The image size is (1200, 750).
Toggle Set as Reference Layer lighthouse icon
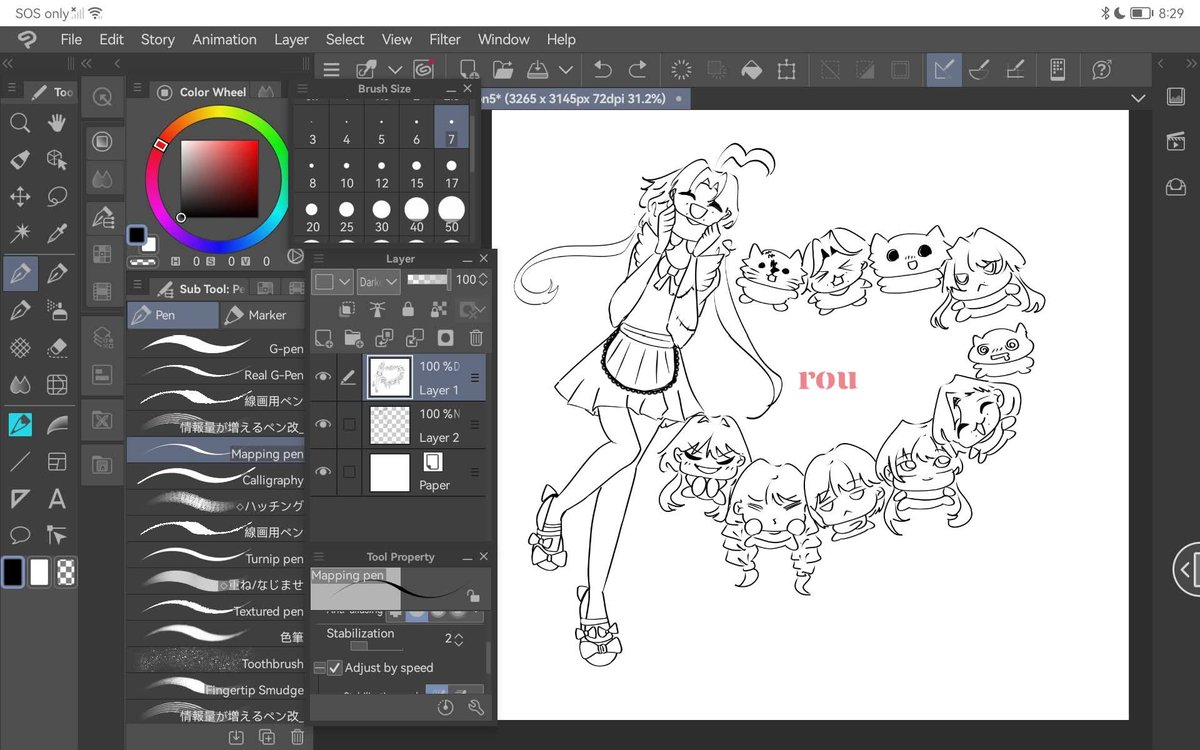coord(377,310)
